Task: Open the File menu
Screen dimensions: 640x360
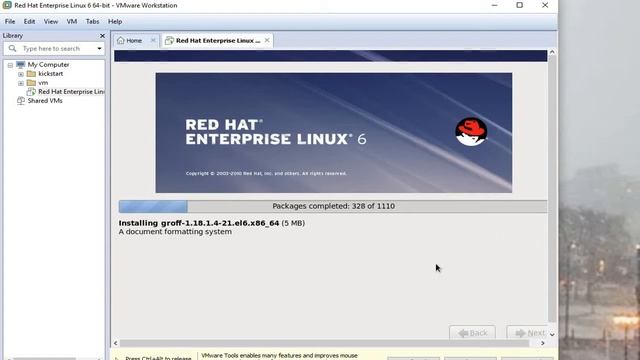Action: (x=10, y=21)
